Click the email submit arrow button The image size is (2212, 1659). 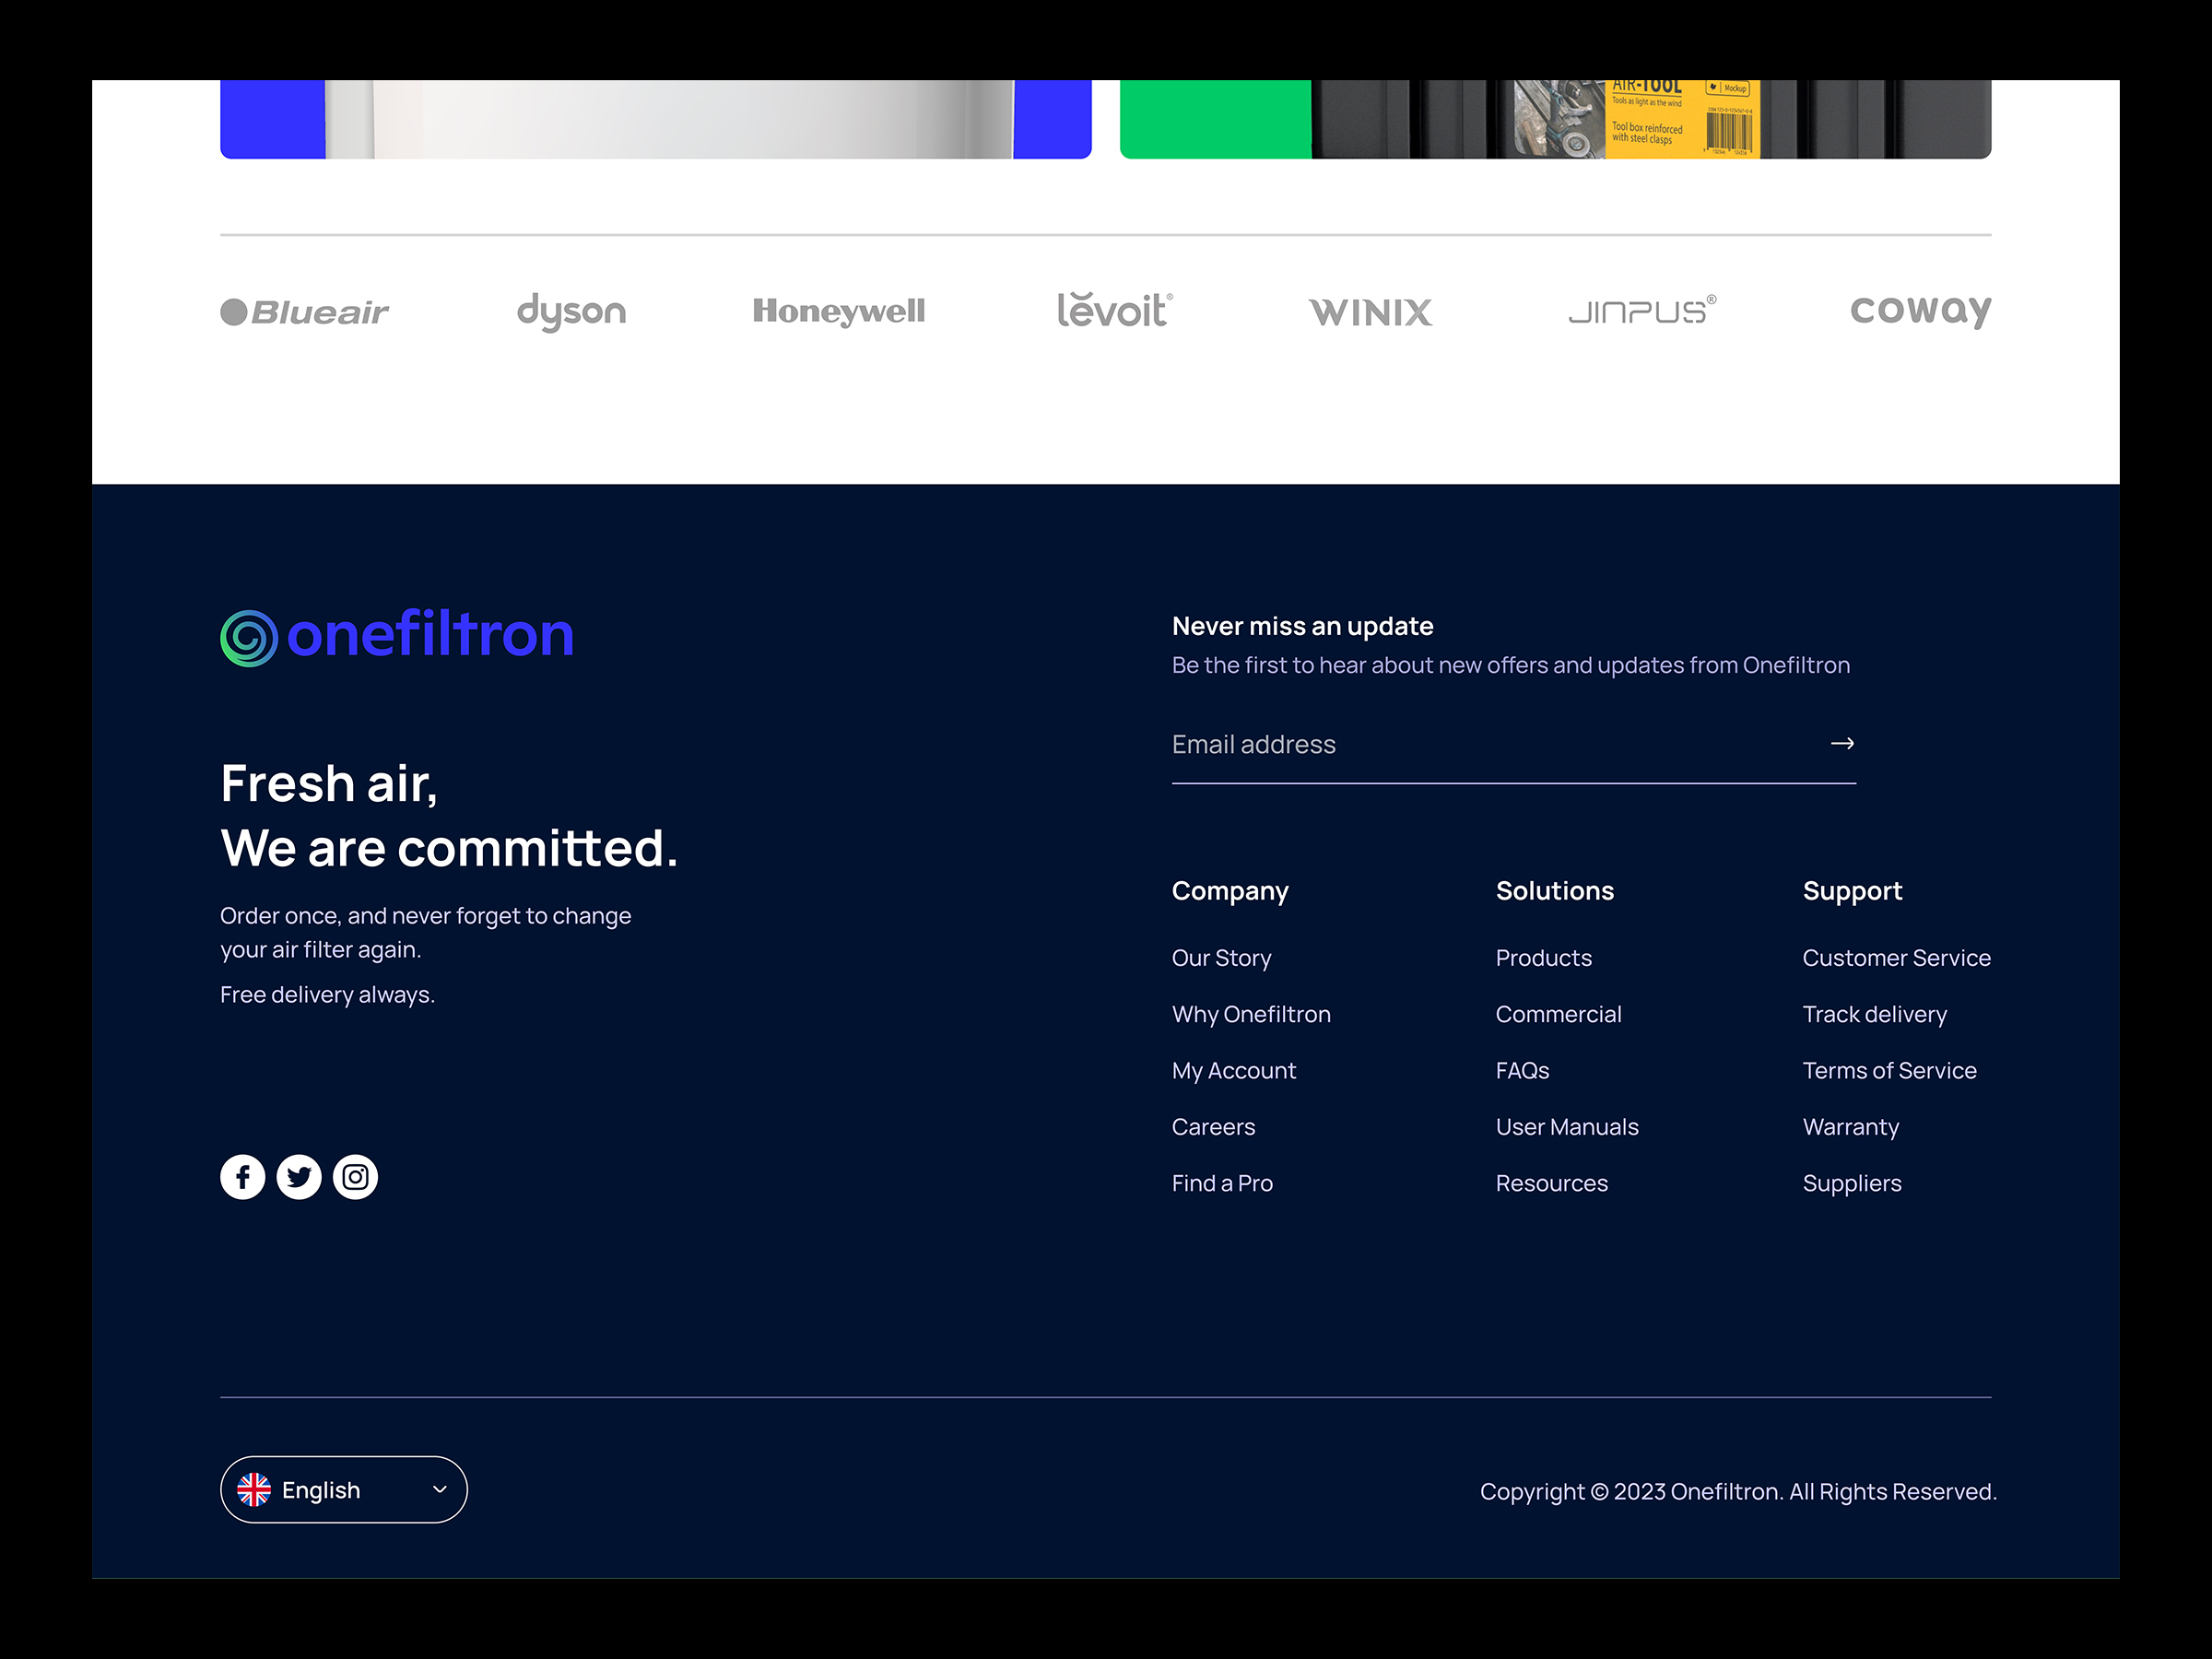pos(1842,744)
